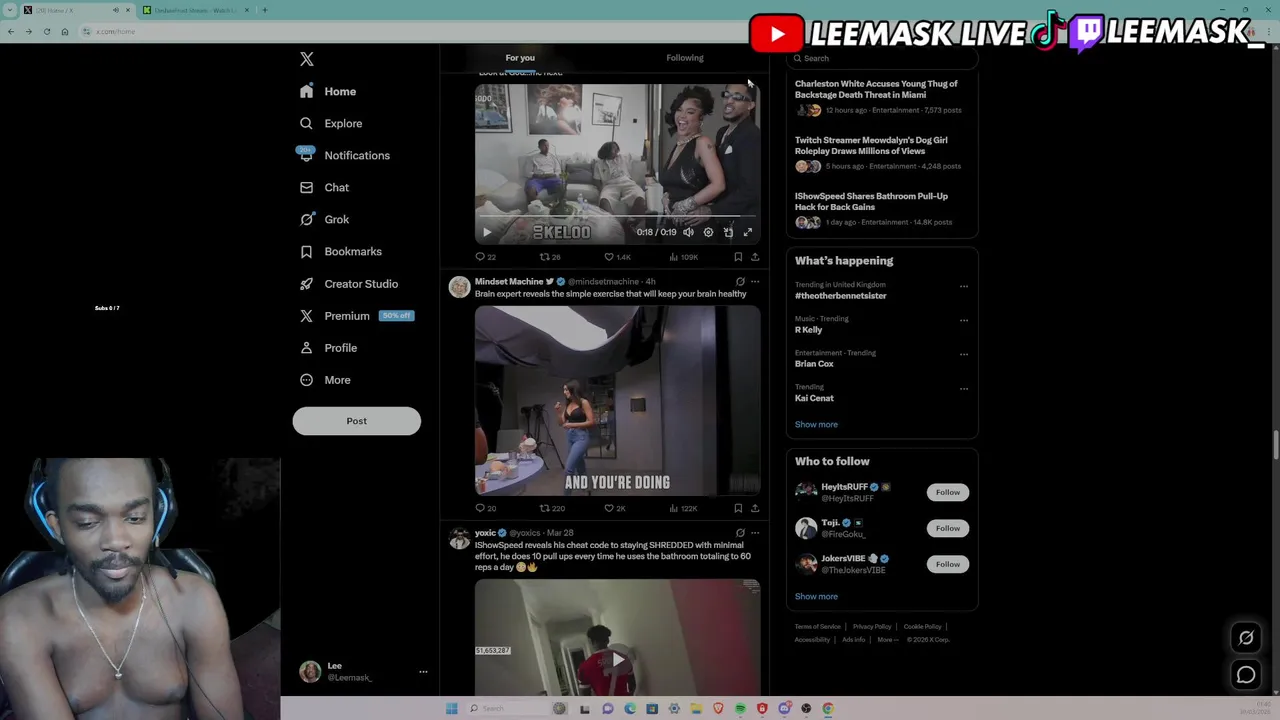Bookmark the Keloo video post
The width and height of the screenshot is (1280, 720).
(x=738, y=257)
